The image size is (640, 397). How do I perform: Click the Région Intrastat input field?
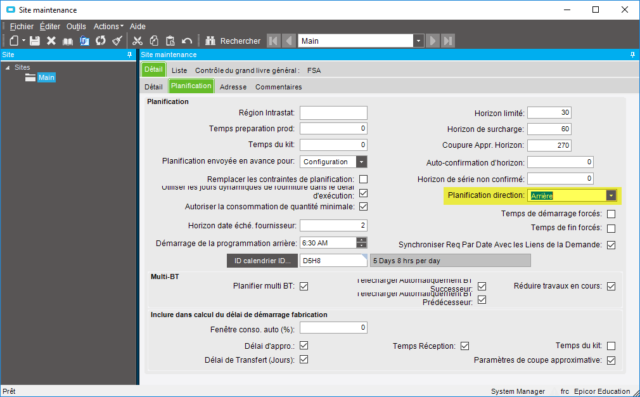[333, 113]
